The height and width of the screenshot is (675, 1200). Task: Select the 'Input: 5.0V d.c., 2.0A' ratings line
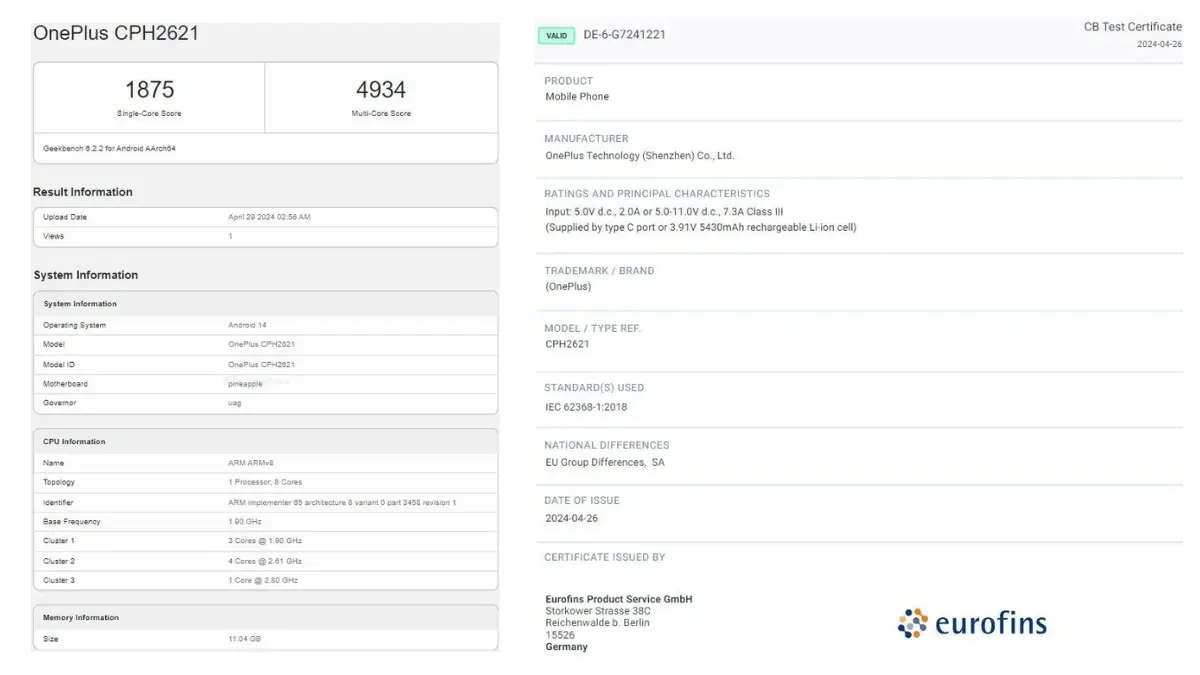click(x=664, y=212)
